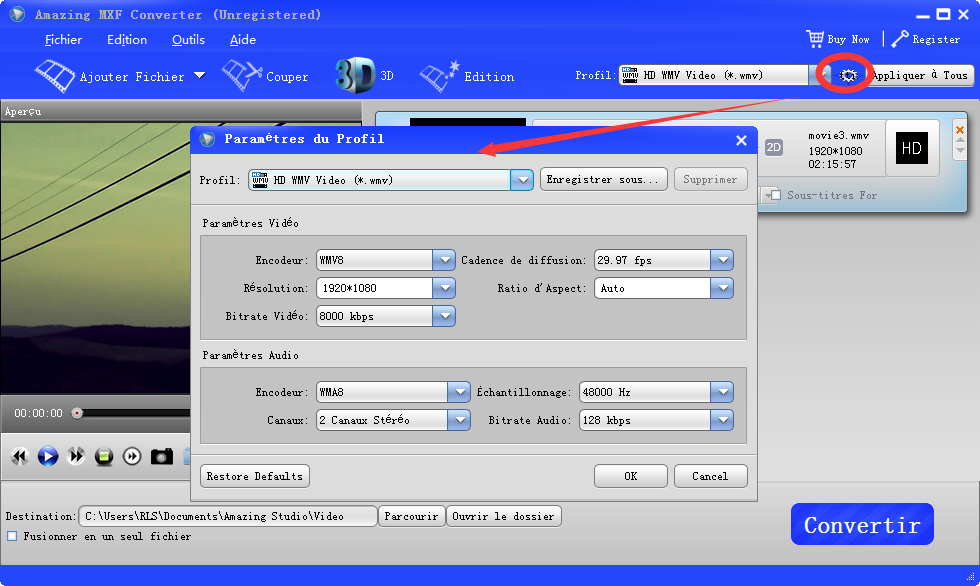The height and width of the screenshot is (586, 980).
Task: Open the Couper scissors tool
Action: click(242, 76)
